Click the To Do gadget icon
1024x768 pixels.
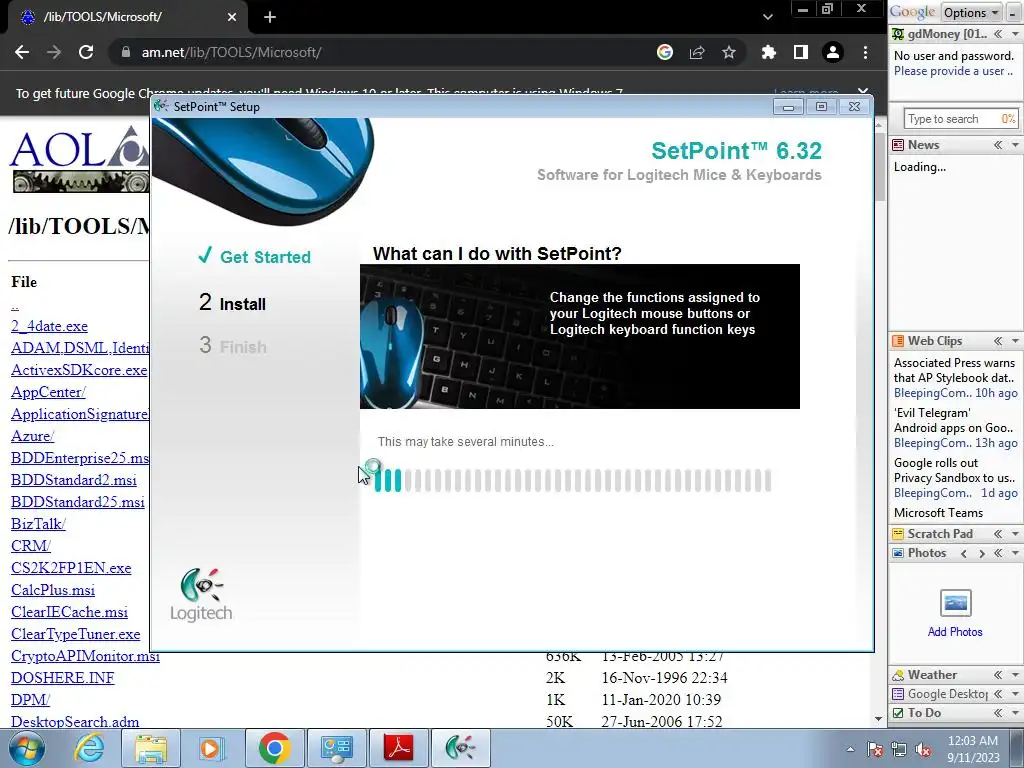[899, 712]
